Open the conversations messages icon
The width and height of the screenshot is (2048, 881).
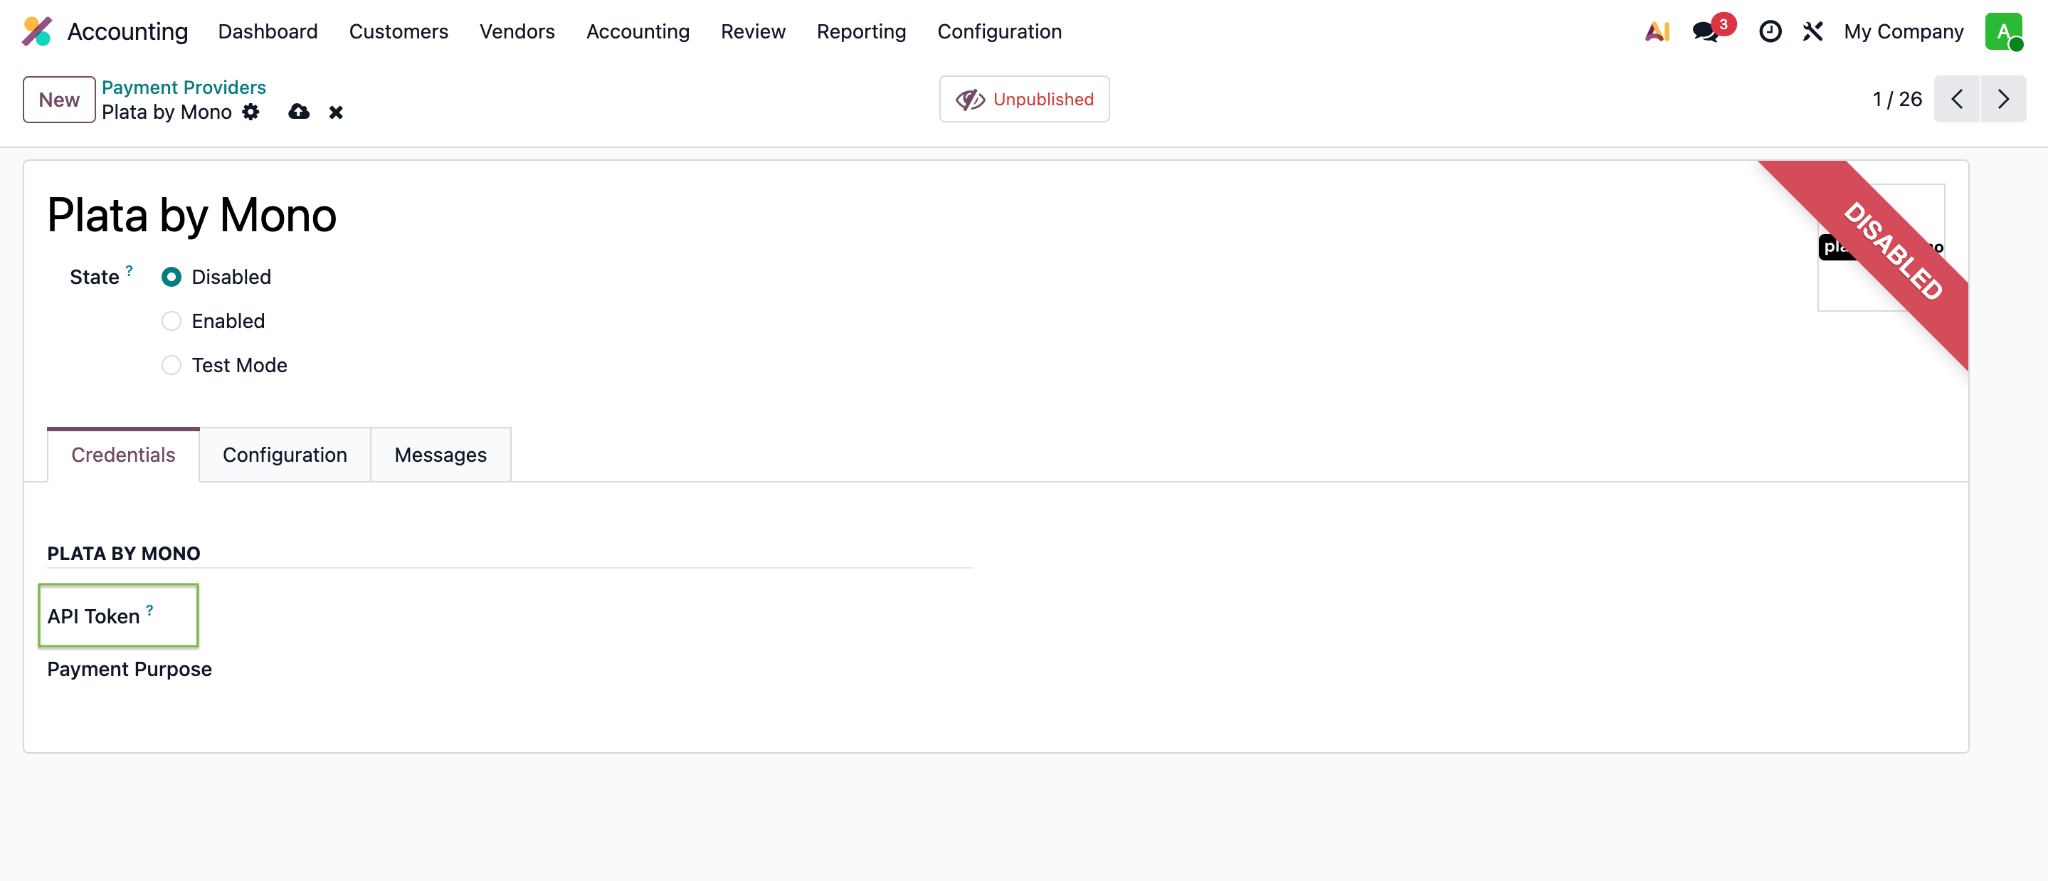coord(1706,32)
